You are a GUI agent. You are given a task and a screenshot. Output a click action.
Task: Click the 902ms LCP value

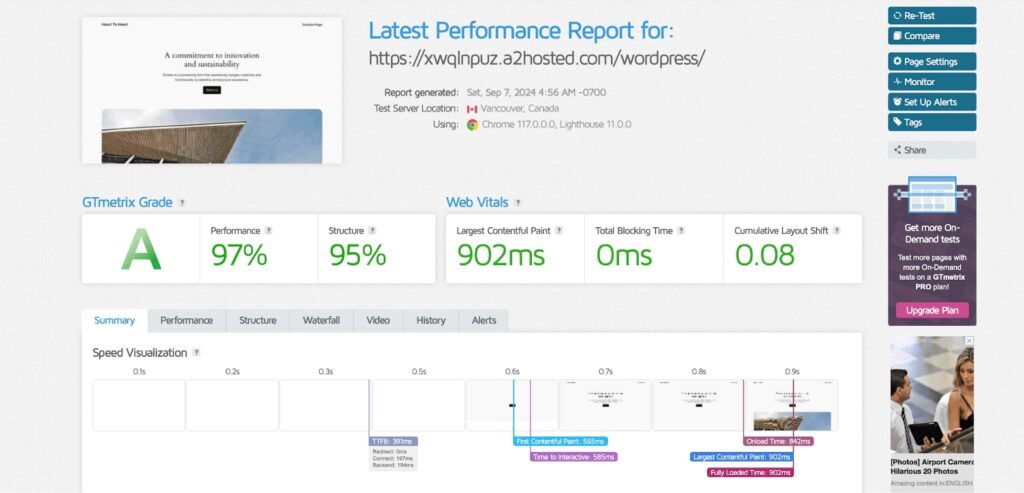pyautogui.click(x=500, y=255)
